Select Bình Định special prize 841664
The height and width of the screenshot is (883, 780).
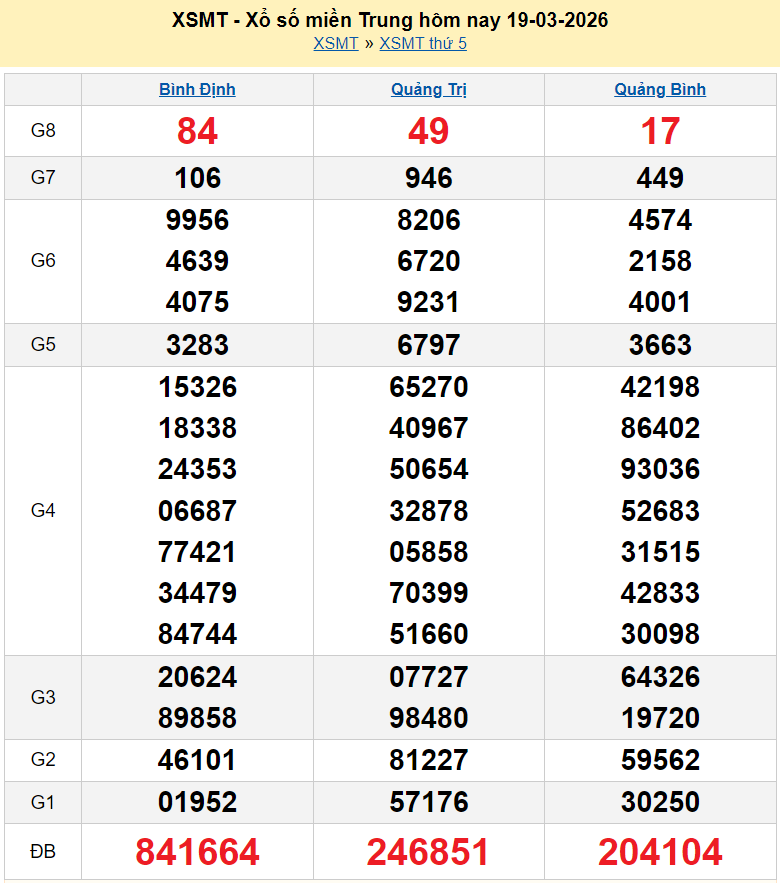coord(197,852)
